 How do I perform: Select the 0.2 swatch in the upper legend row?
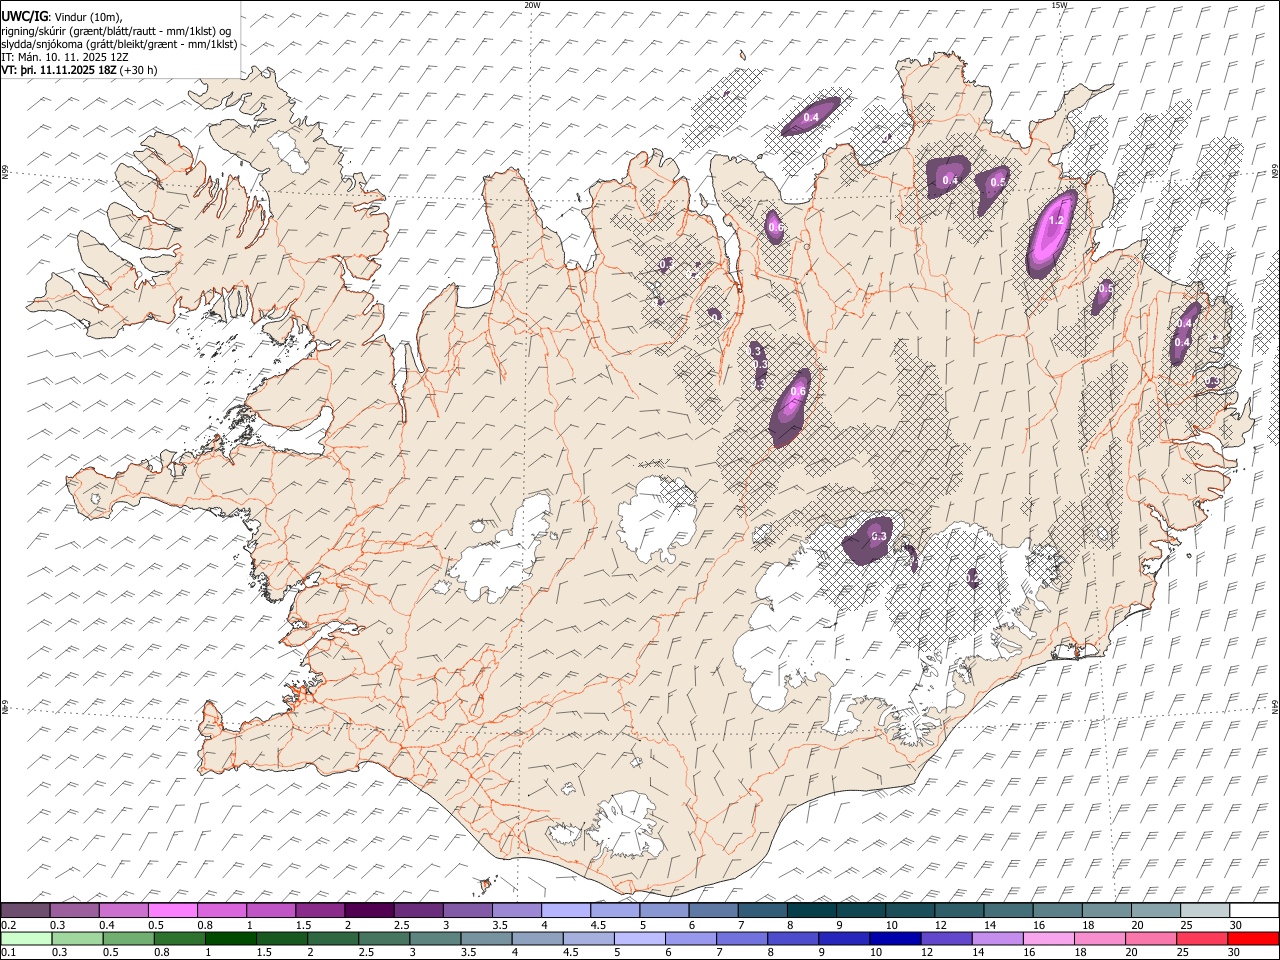click(25, 911)
